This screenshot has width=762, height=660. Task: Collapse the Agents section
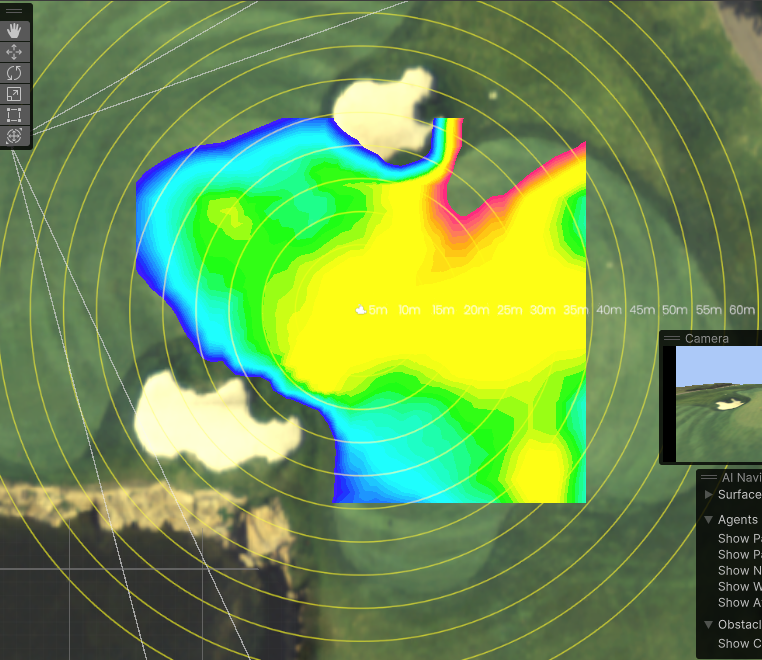click(709, 520)
